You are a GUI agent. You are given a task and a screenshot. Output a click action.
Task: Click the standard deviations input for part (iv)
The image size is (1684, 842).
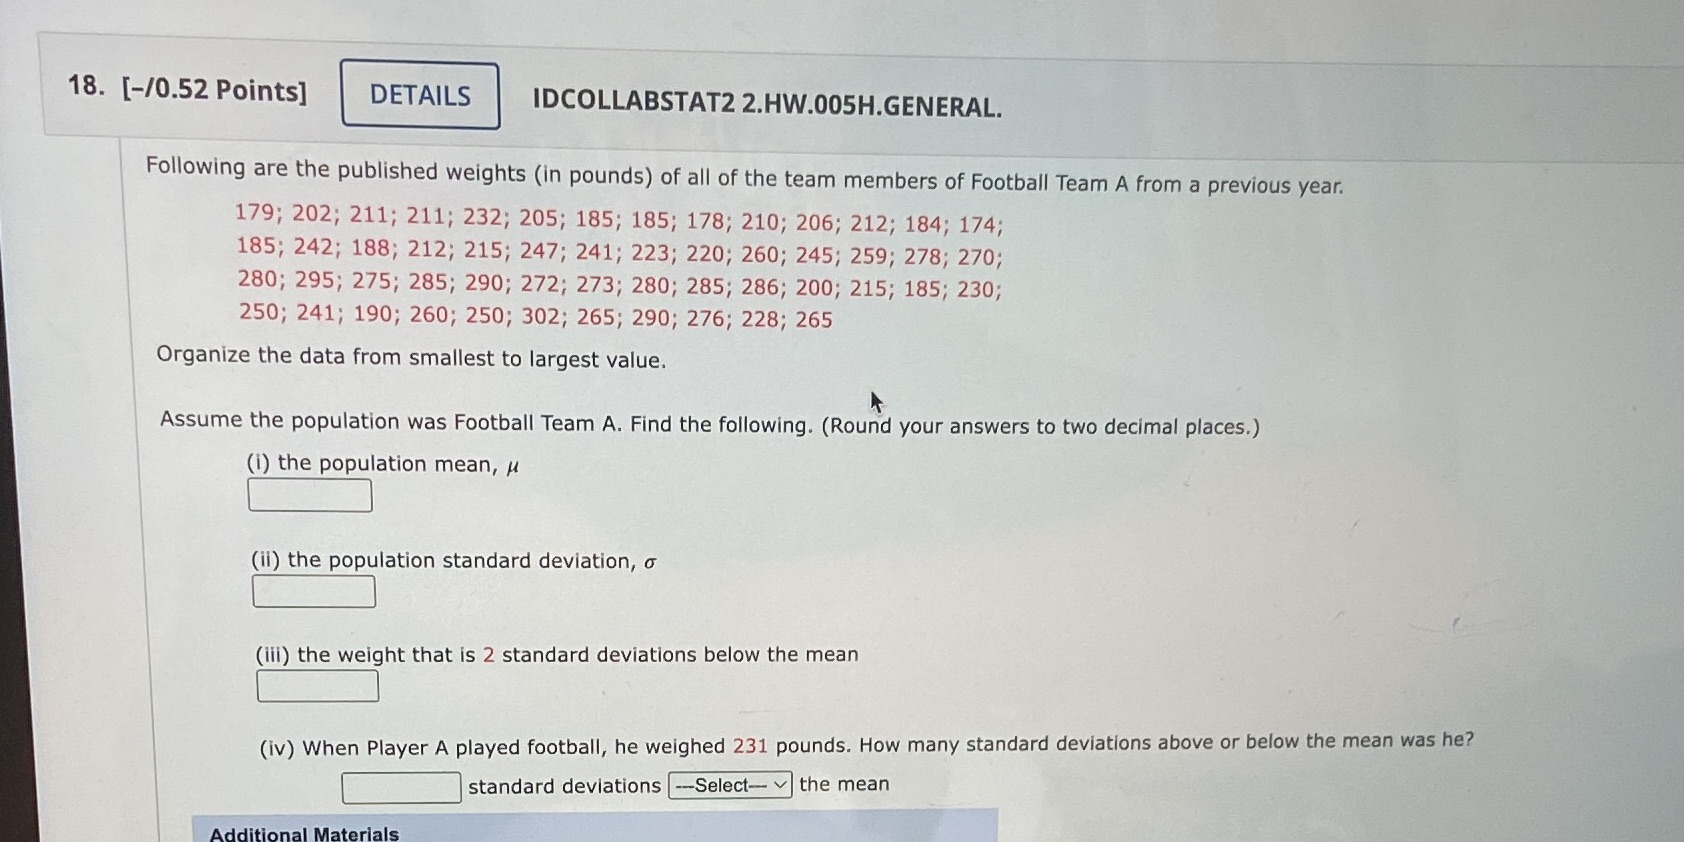point(400,787)
